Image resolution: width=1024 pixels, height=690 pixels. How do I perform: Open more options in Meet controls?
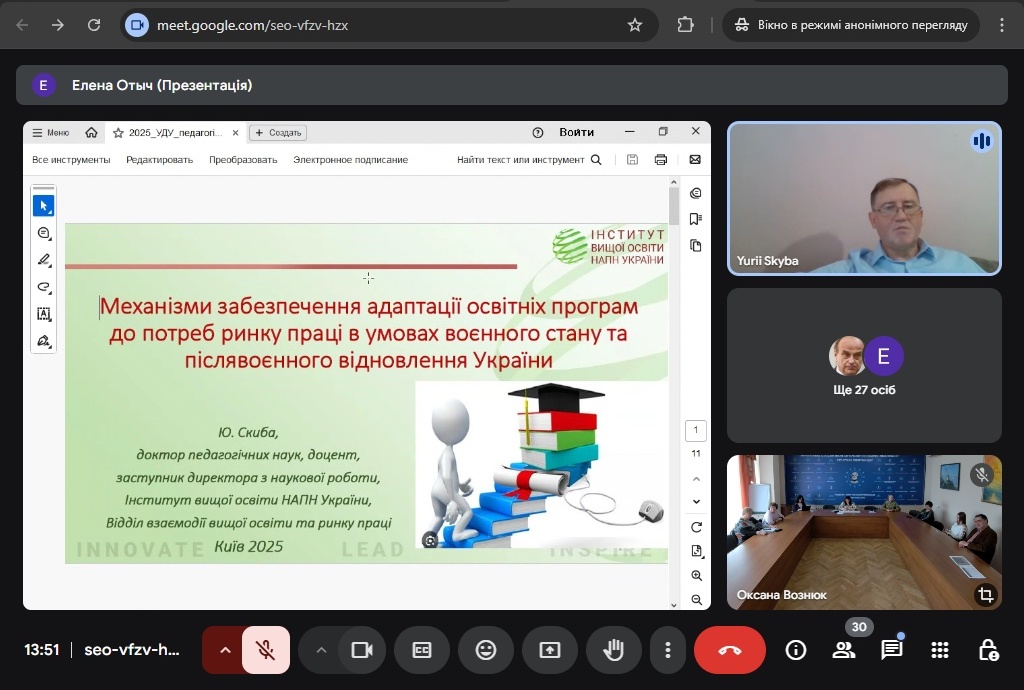(667, 650)
